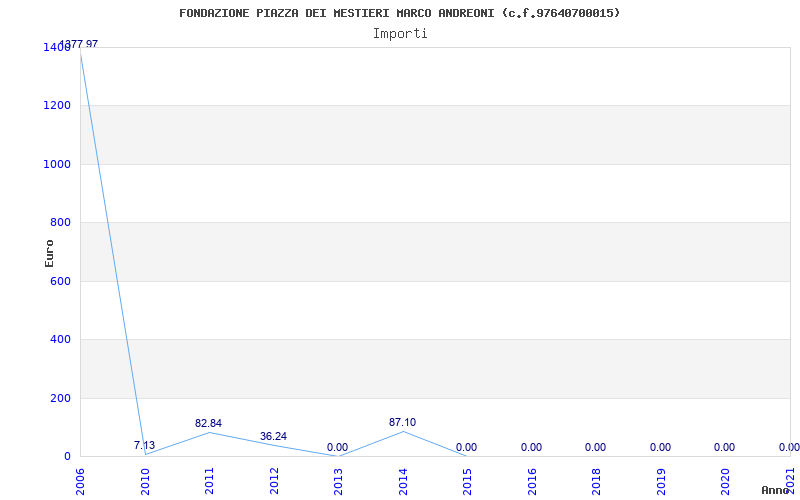Click the 0.00 label above 2016

(x=531, y=447)
